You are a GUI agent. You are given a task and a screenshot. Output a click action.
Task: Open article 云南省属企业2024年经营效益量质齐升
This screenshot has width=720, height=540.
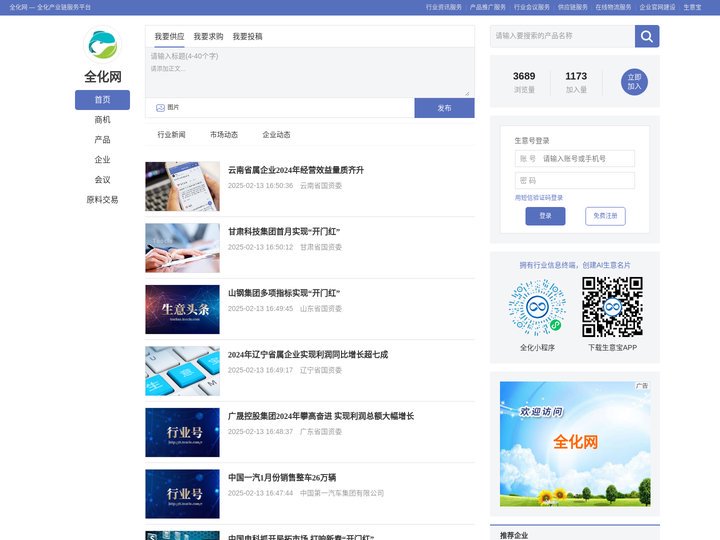[296, 170]
